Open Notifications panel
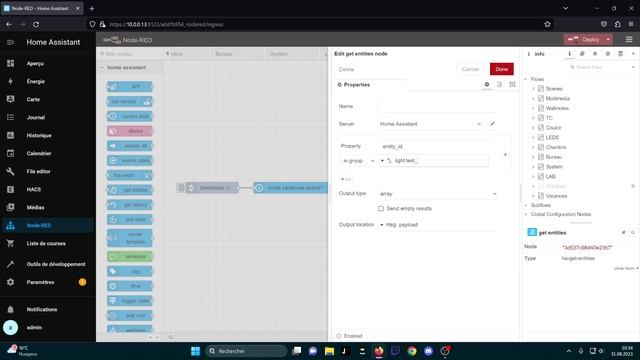This screenshot has height=360, width=640. [x=48, y=309]
